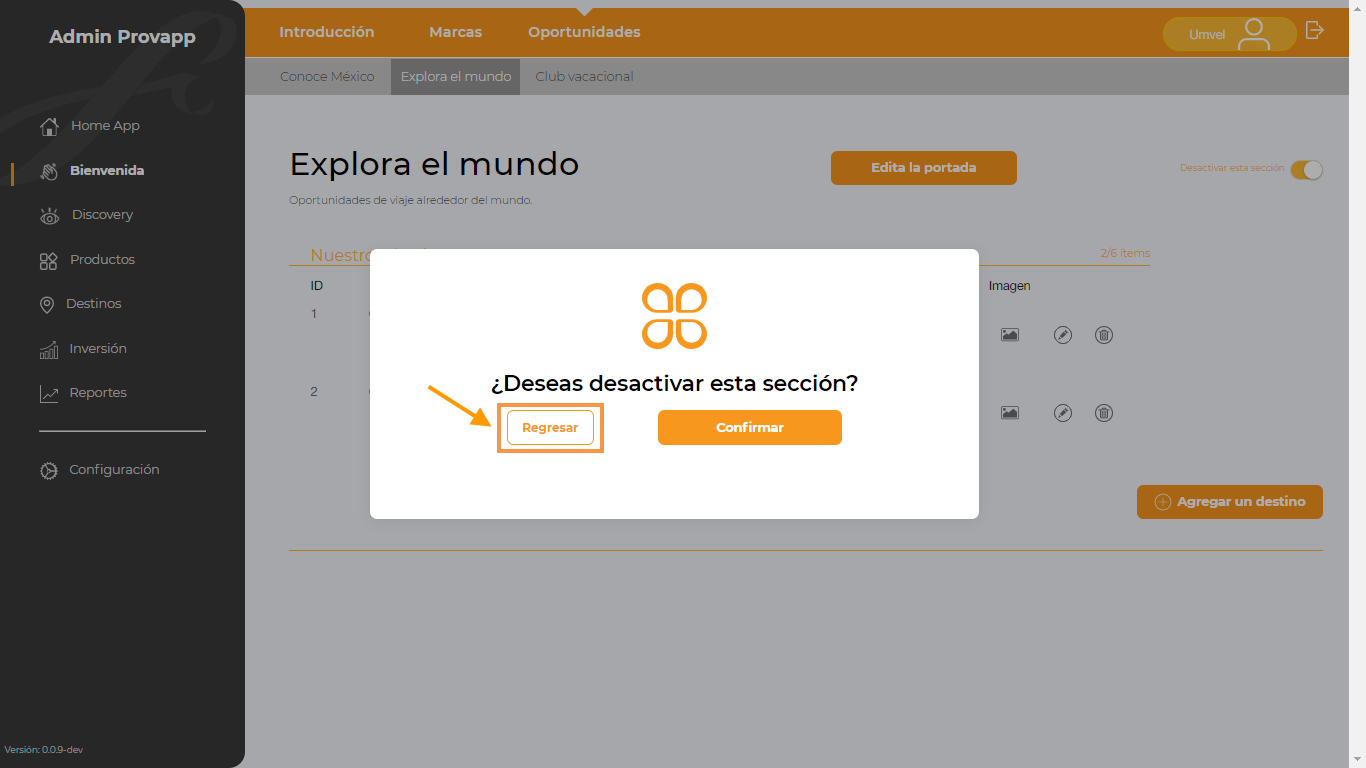Viewport: 1366px width, 768px height.
Task: Open image icon for row 1
Action: tap(1010, 335)
